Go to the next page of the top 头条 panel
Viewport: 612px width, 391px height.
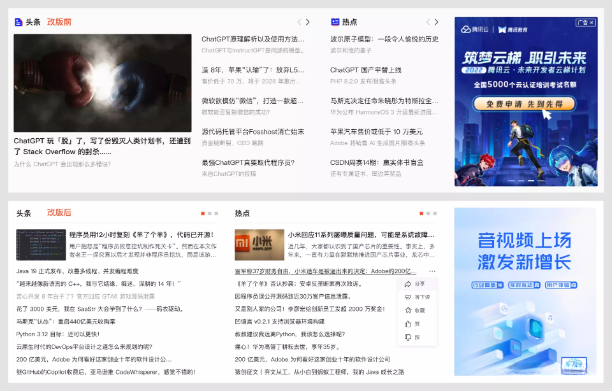coord(308,22)
